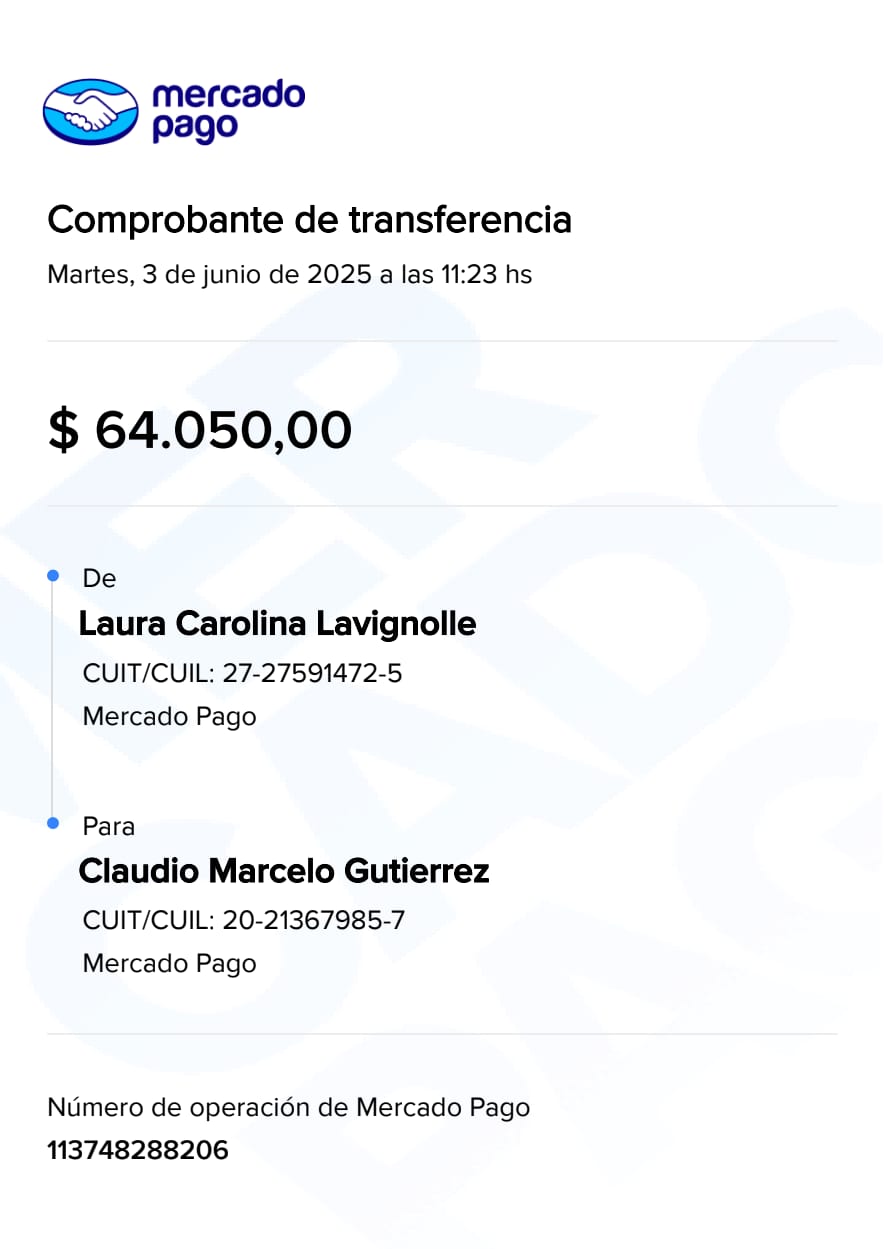Click the divider line above the operation number
Screen dimensions: 884x1249
(442, 1034)
